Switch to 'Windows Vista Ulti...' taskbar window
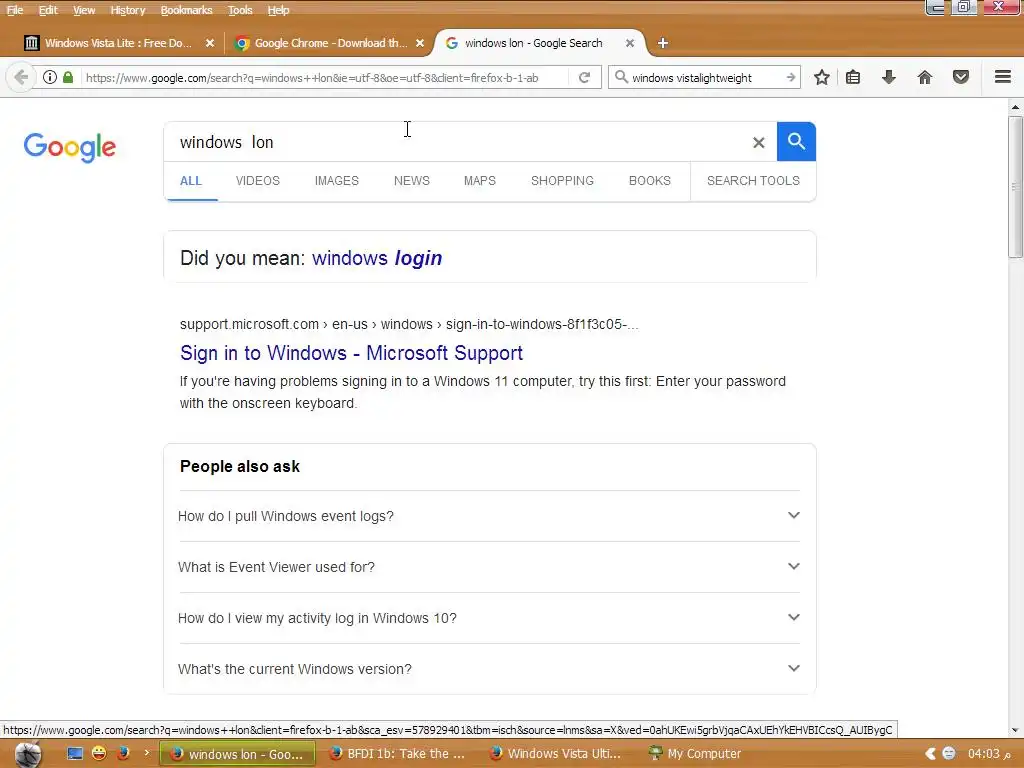1024x768 pixels. (x=556, y=754)
